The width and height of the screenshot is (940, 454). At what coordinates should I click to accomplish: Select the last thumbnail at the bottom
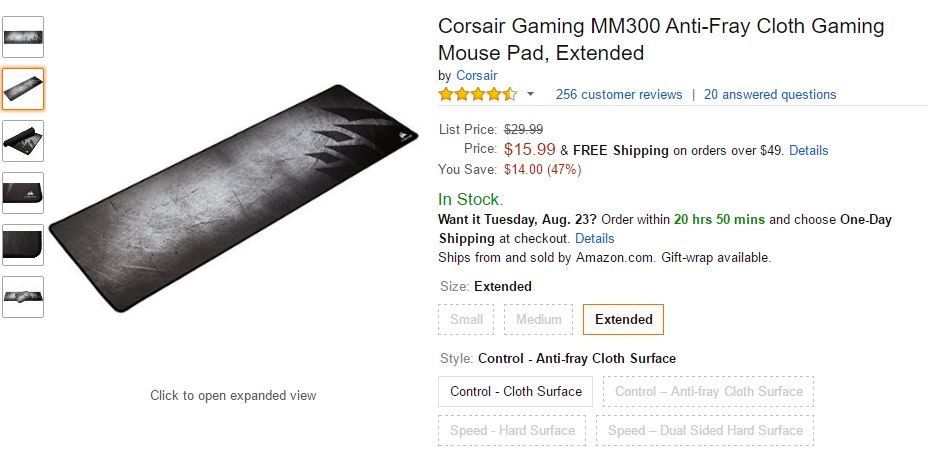tap(23, 297)
